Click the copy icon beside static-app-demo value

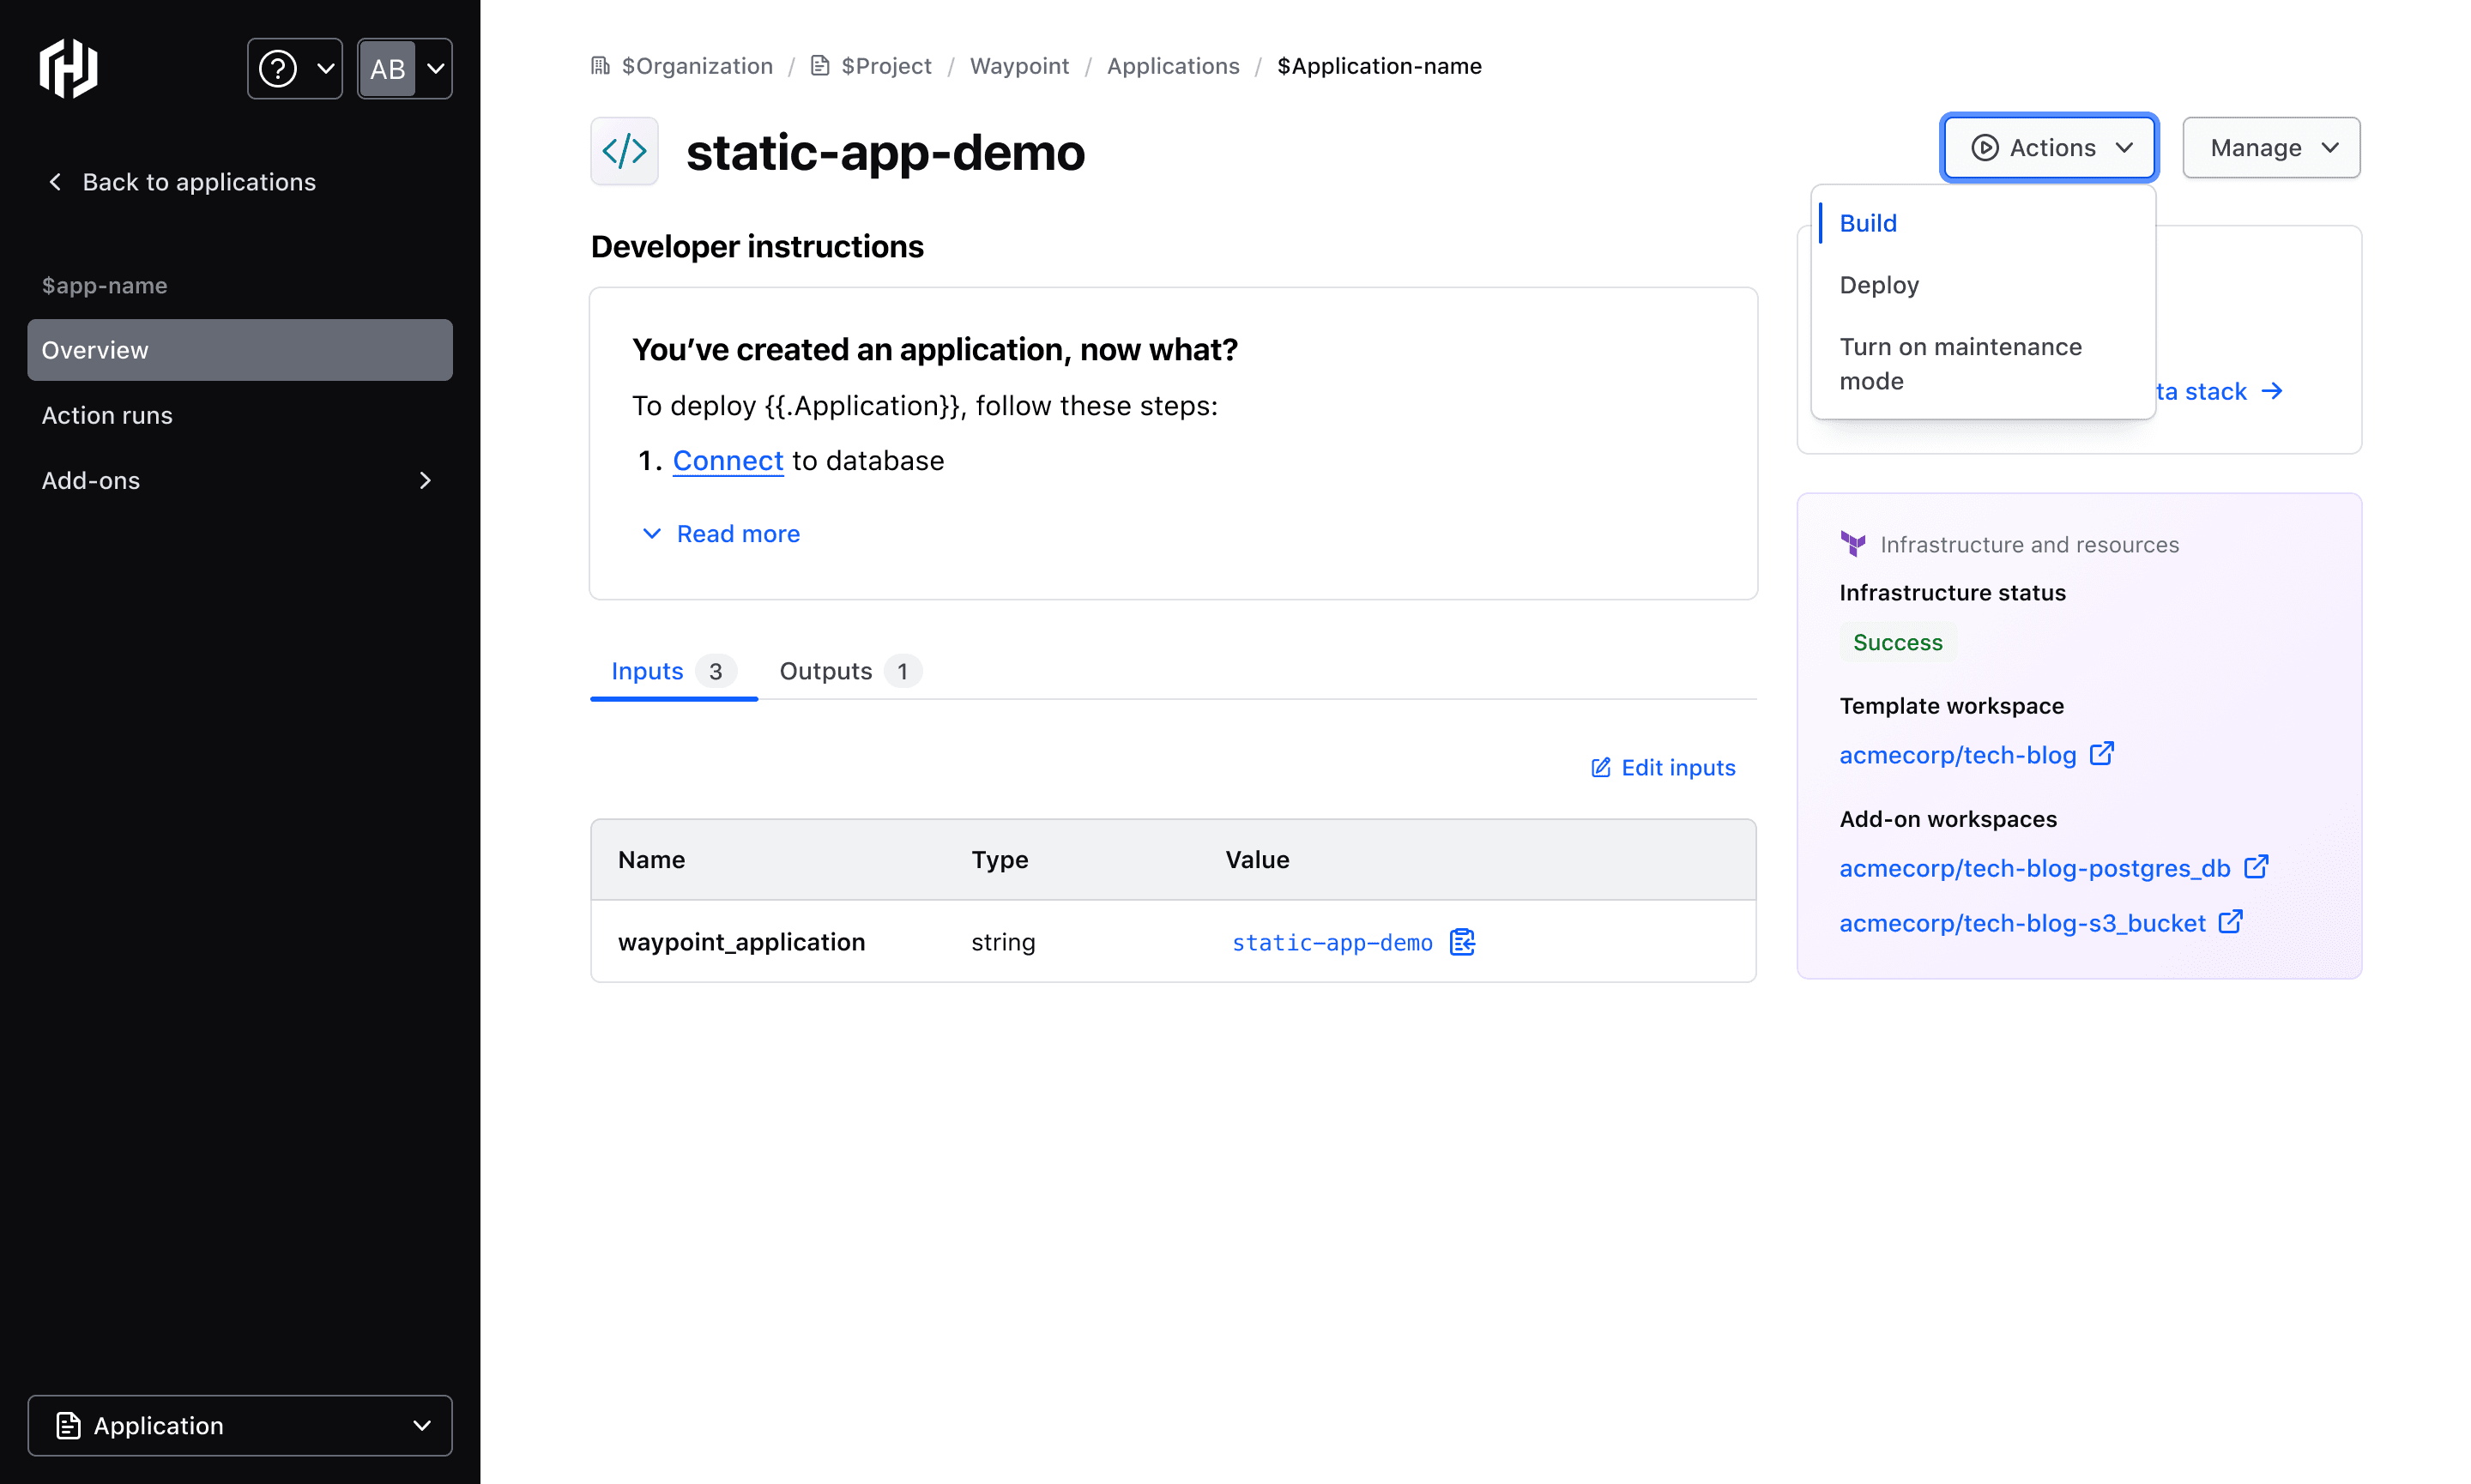[1462, 942]
